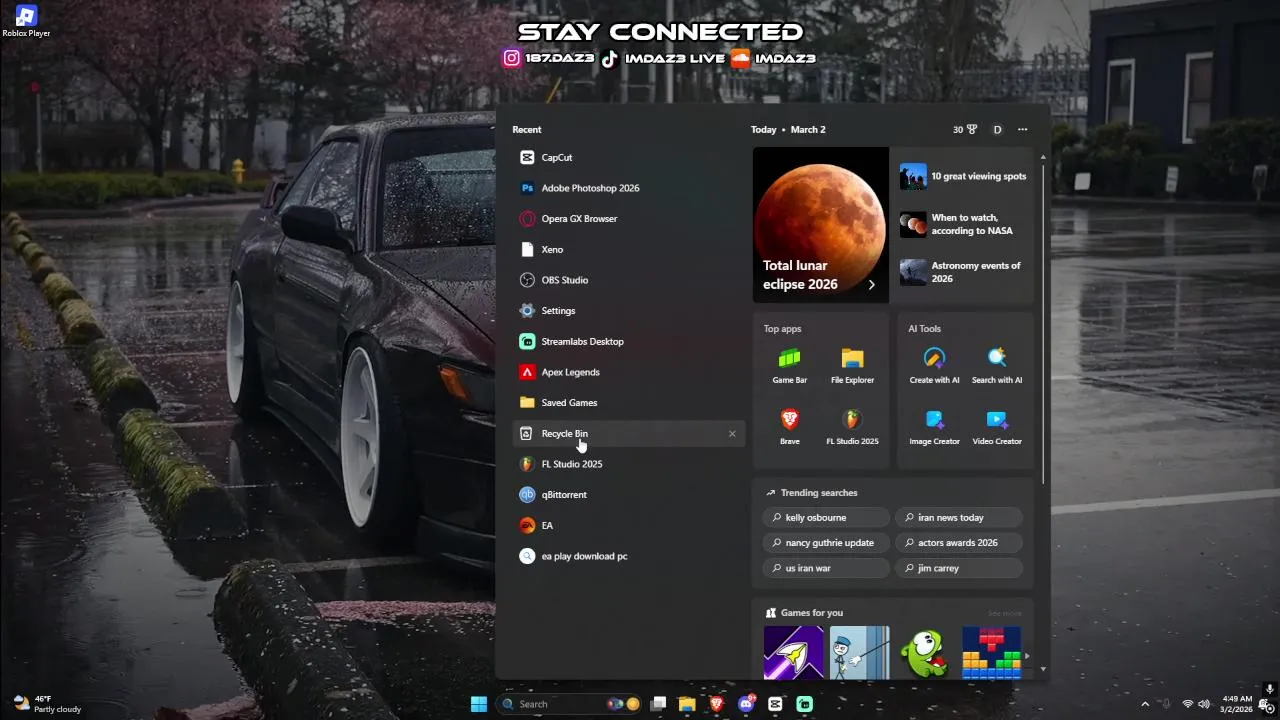Open Streamlabs from the taskbar
Viewport: 1280px width, 720px height.
[805, 704]
